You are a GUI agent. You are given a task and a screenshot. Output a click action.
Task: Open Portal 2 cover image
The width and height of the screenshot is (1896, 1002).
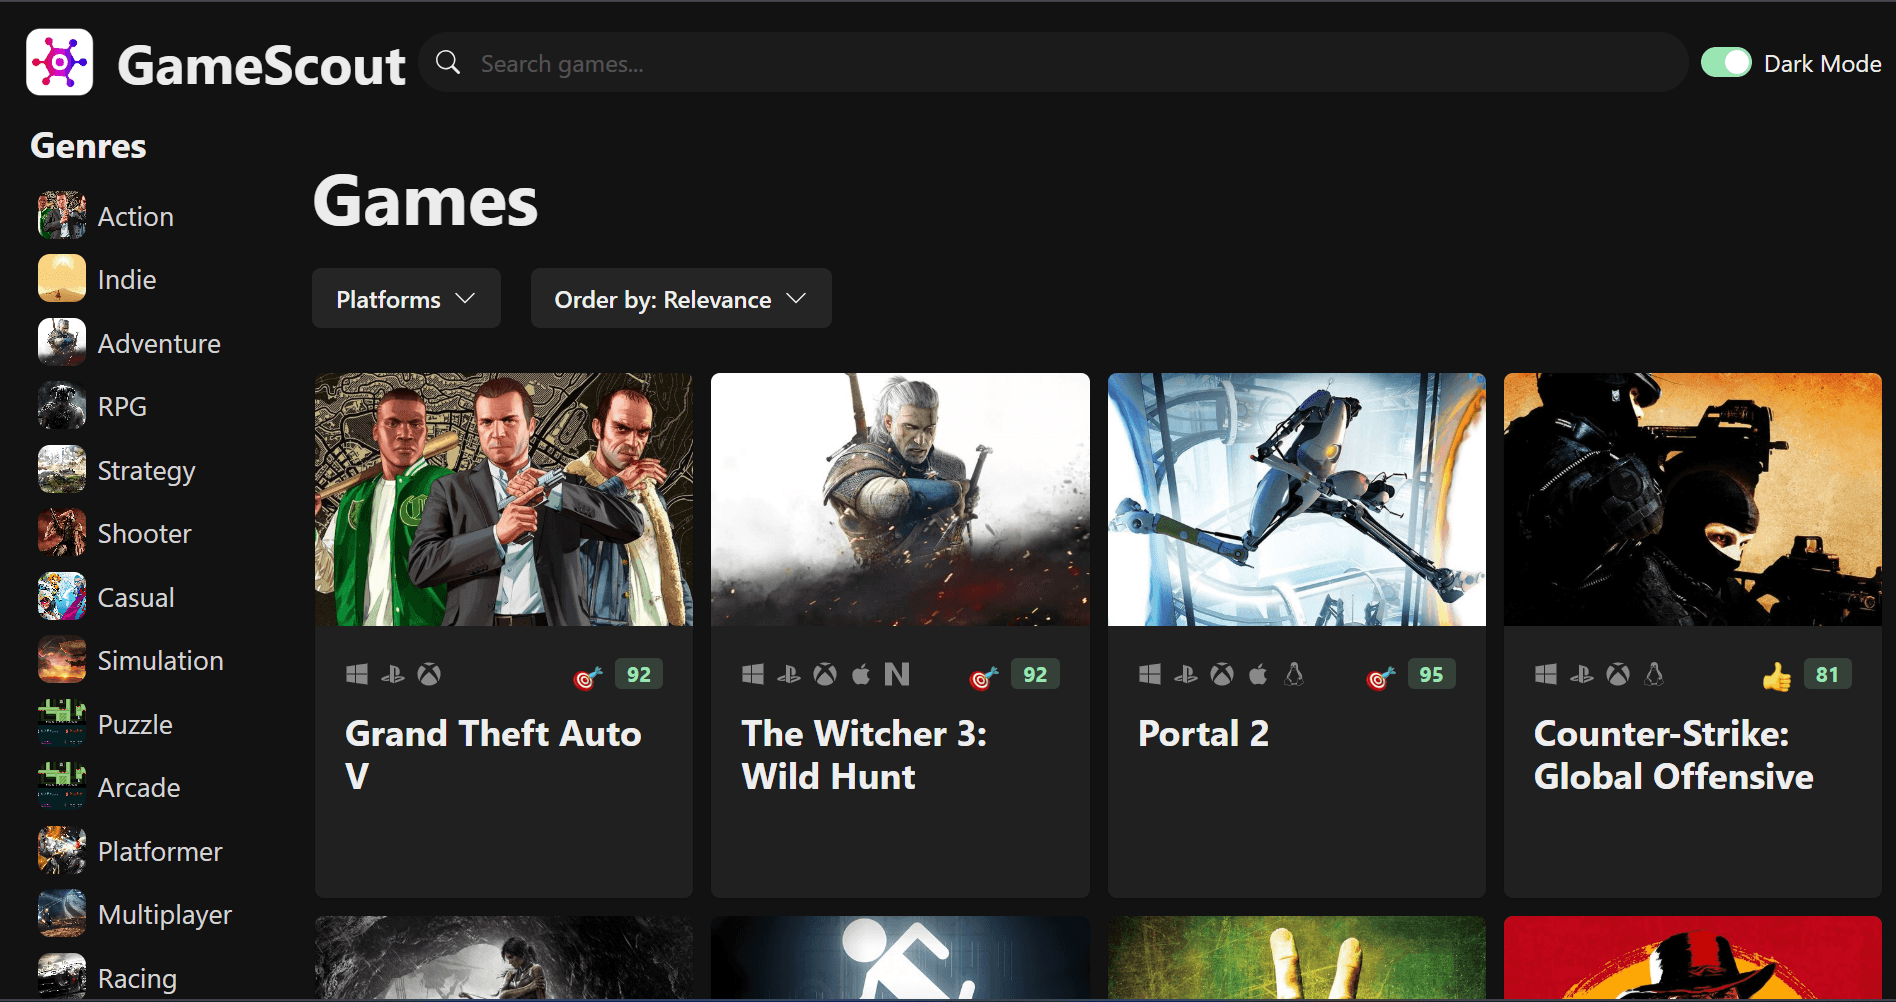[x=1297, y=500]
